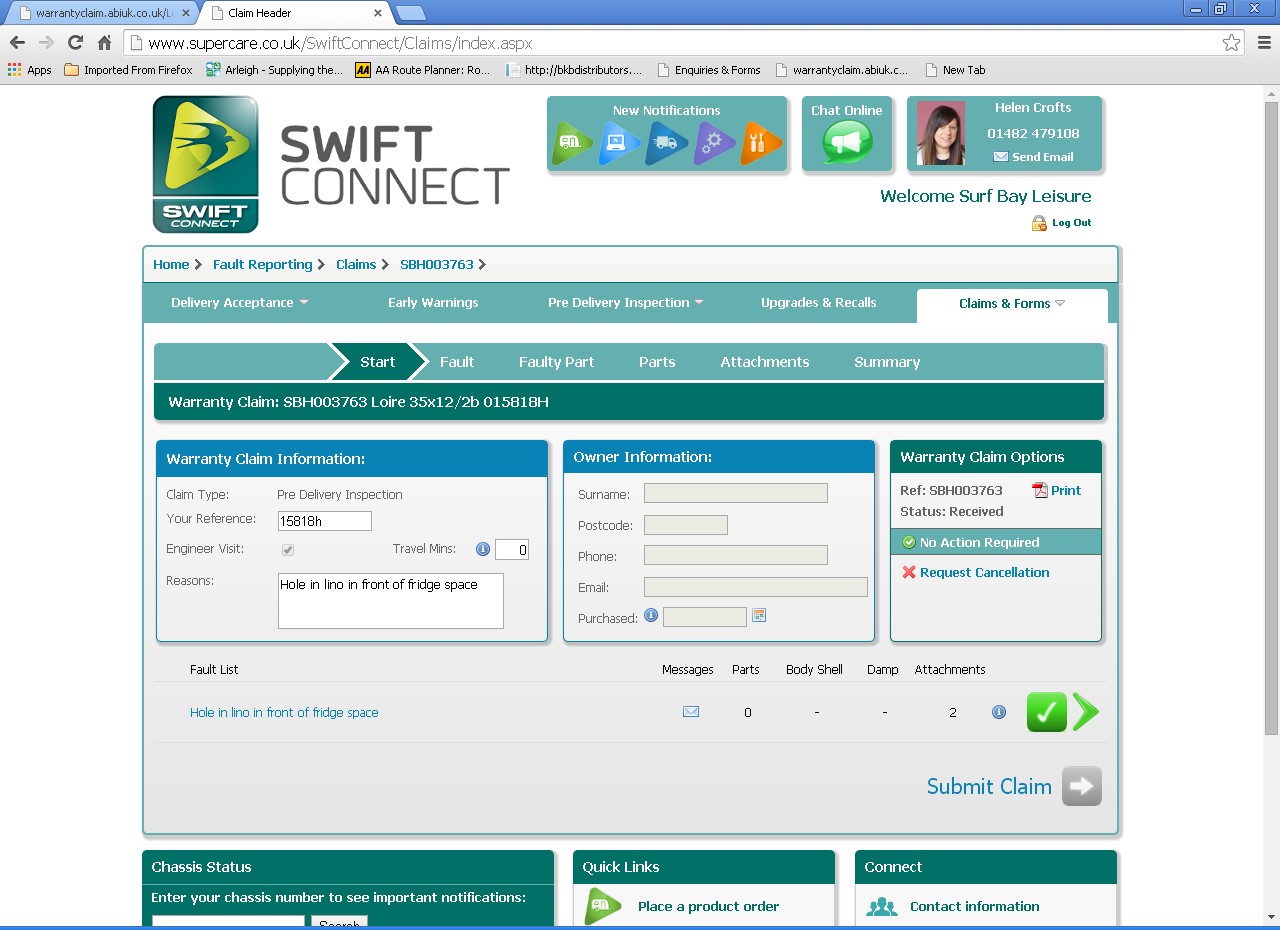Click the Surname field
Screen dimensions: 1280x930
coord(736,493)
